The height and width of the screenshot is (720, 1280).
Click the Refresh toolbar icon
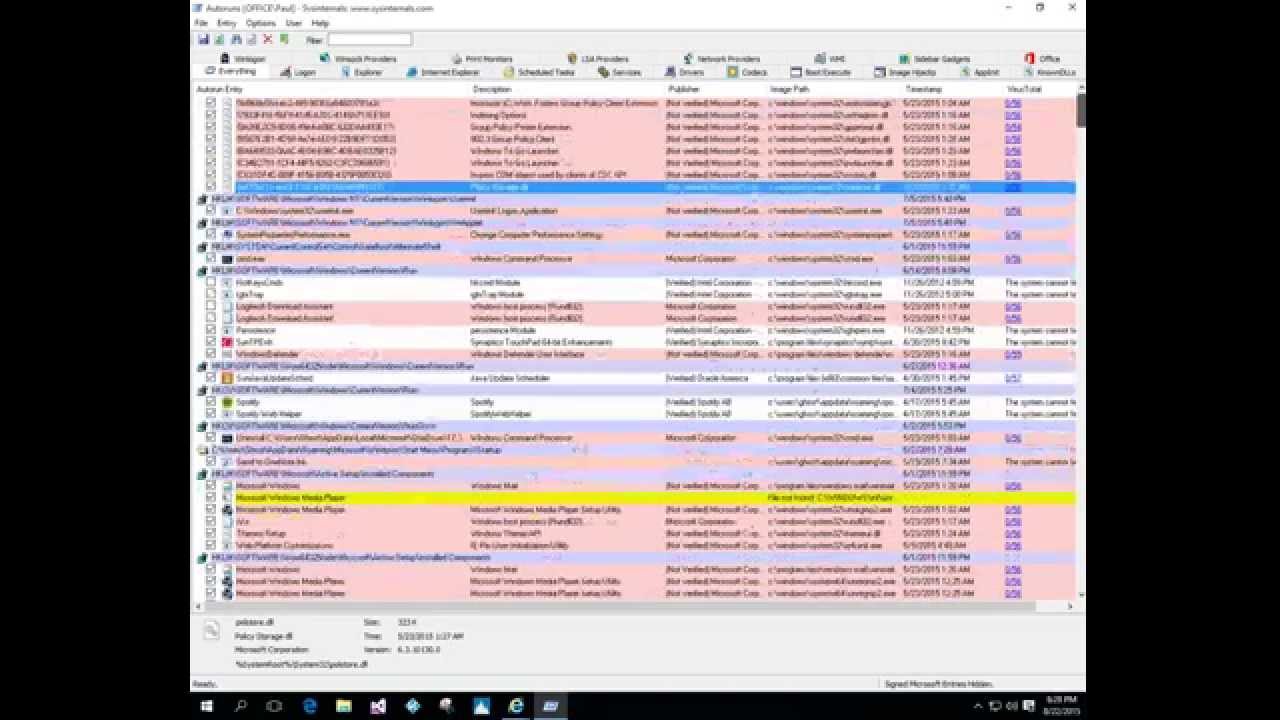coord(219,39)
